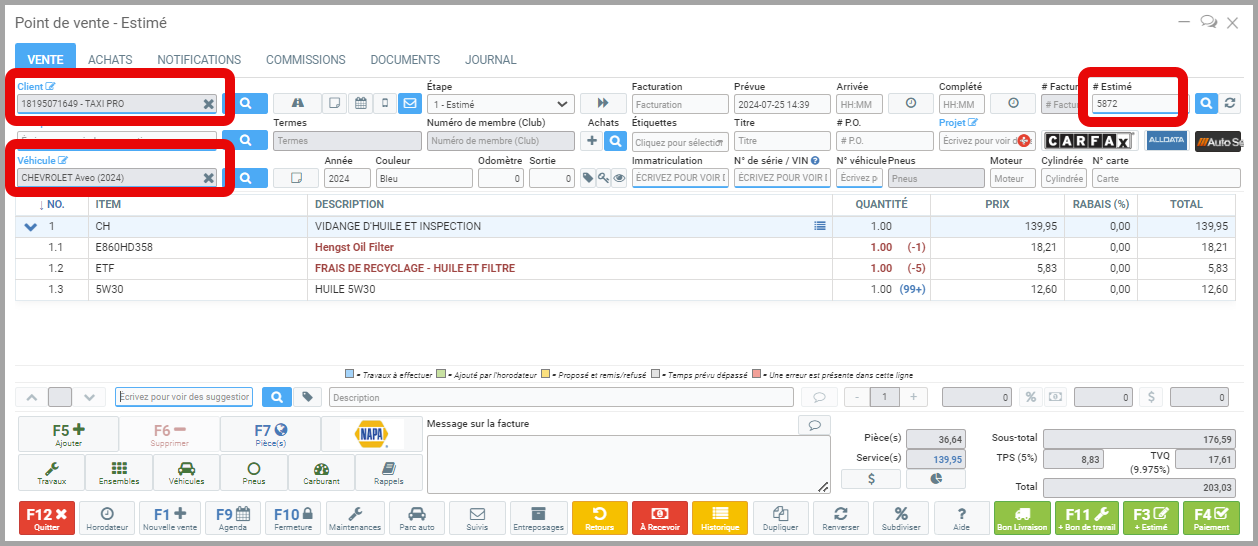This screenshot has width=1258, height=546.
Task: Open the CARFAX lookup
Action: (1088, 141)
